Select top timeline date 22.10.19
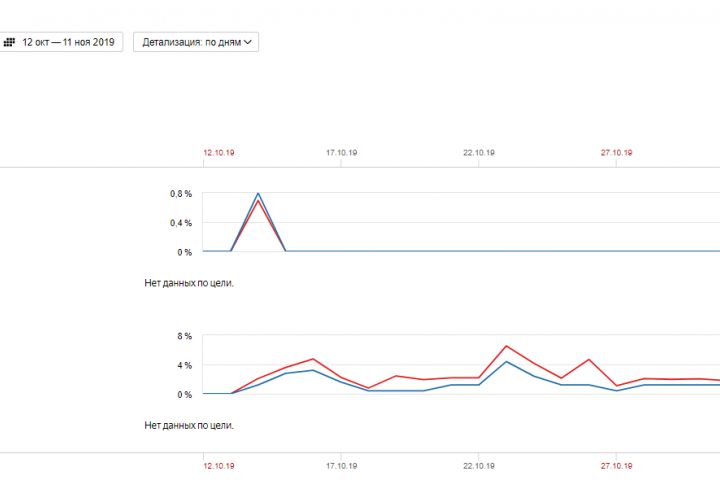Viewport: 720px width, 480px height. 479,152
